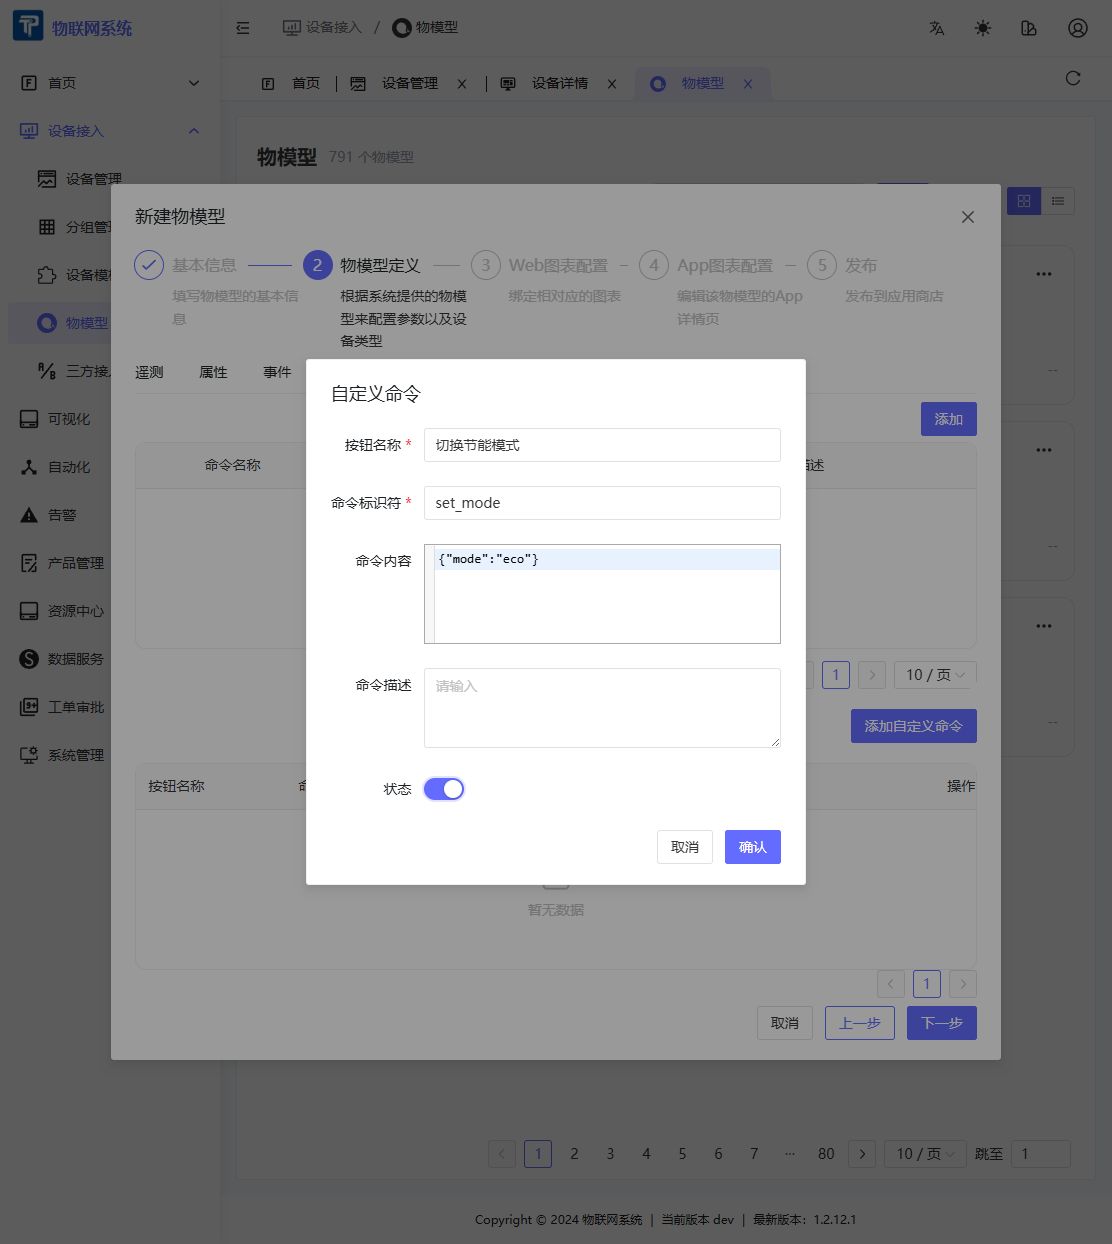Image resolution: width=1112 pixels, height=1244 pixels.
Task: Switch to the 设备详情 page tab
Action: [x=560, y=84]
